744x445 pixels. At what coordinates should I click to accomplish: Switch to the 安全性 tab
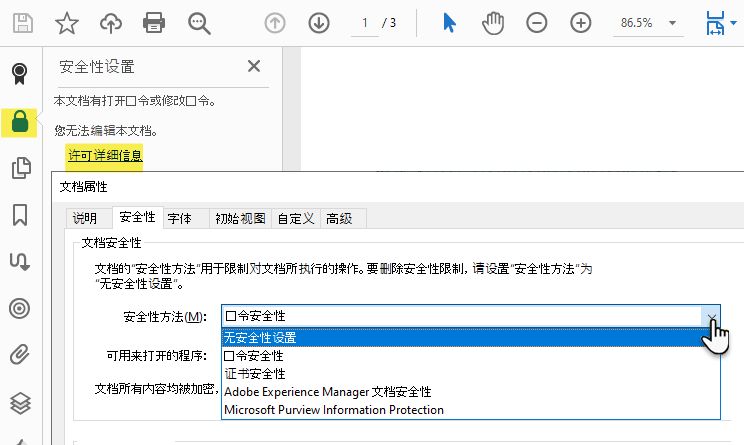click(x=138, y=217)
